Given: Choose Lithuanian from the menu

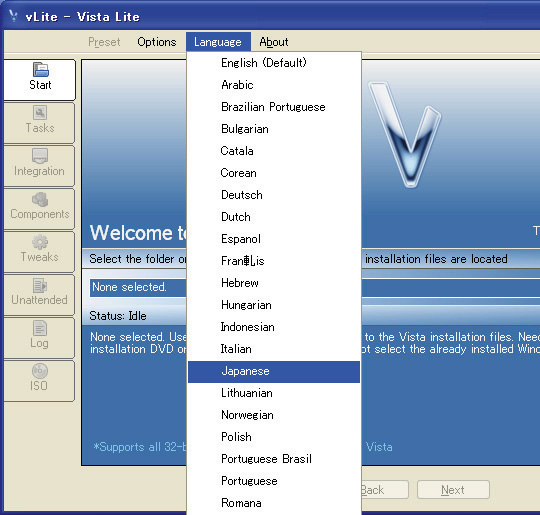Looking at the screenshot, I should 274,393.
